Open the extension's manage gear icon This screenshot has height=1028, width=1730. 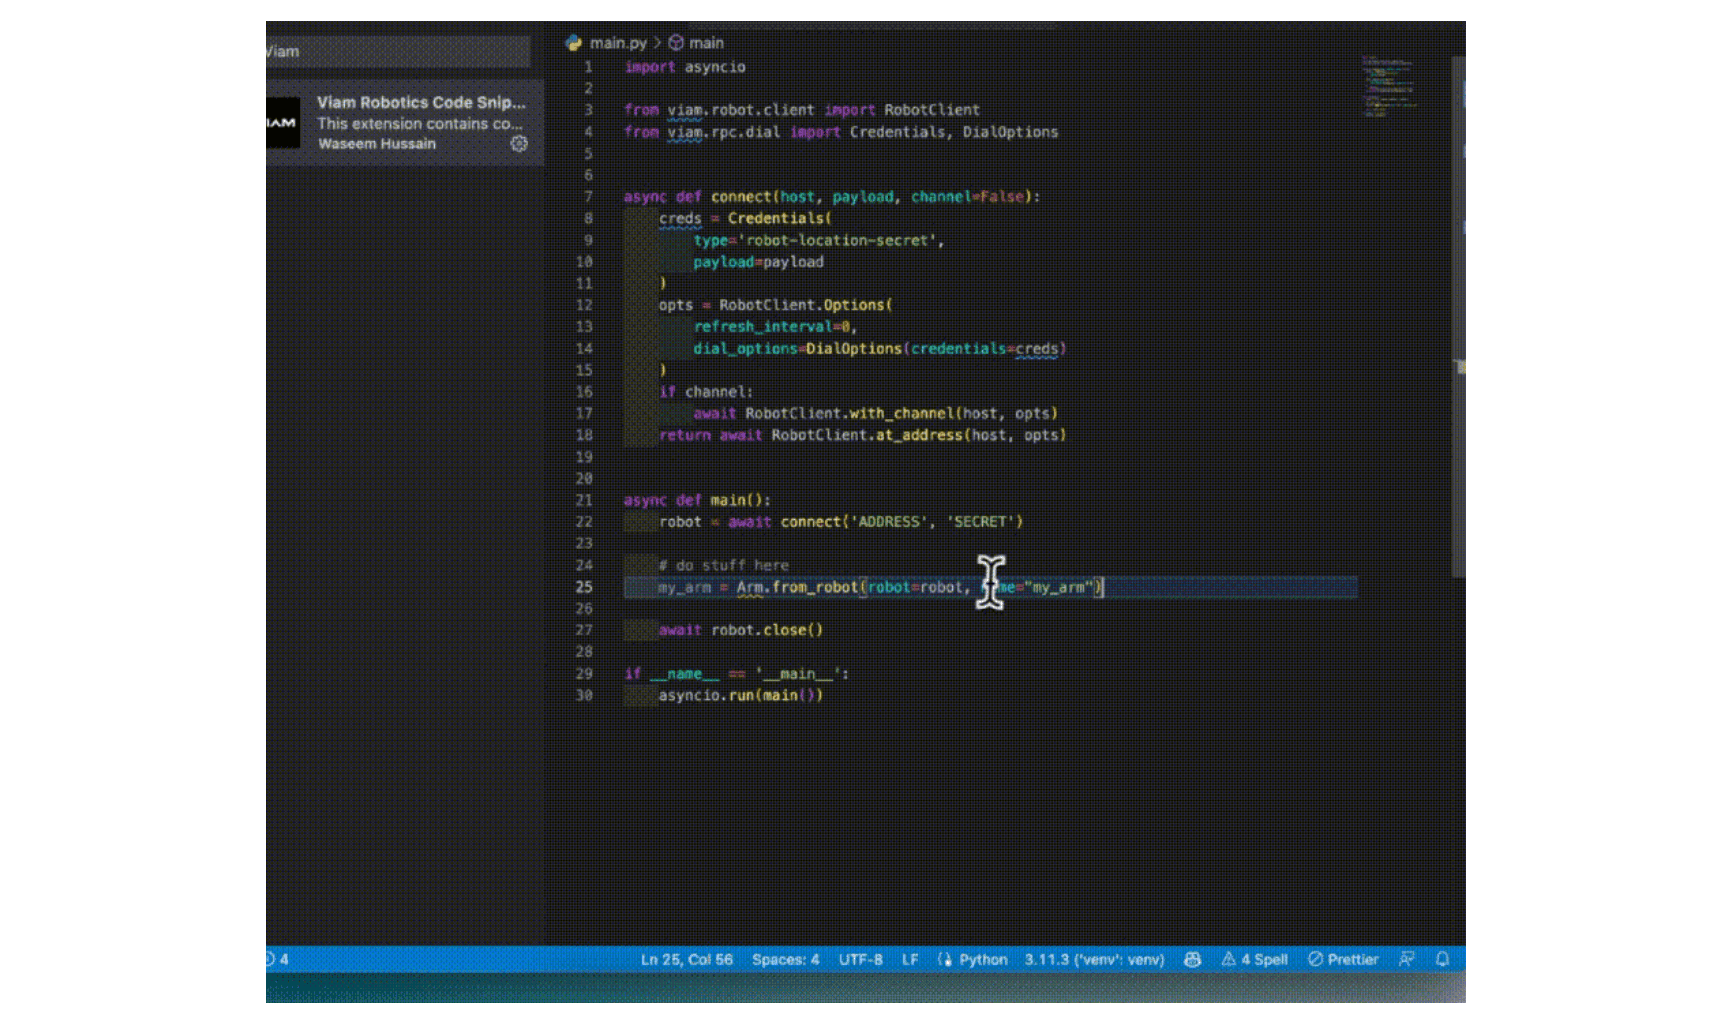tap(519, 144)
